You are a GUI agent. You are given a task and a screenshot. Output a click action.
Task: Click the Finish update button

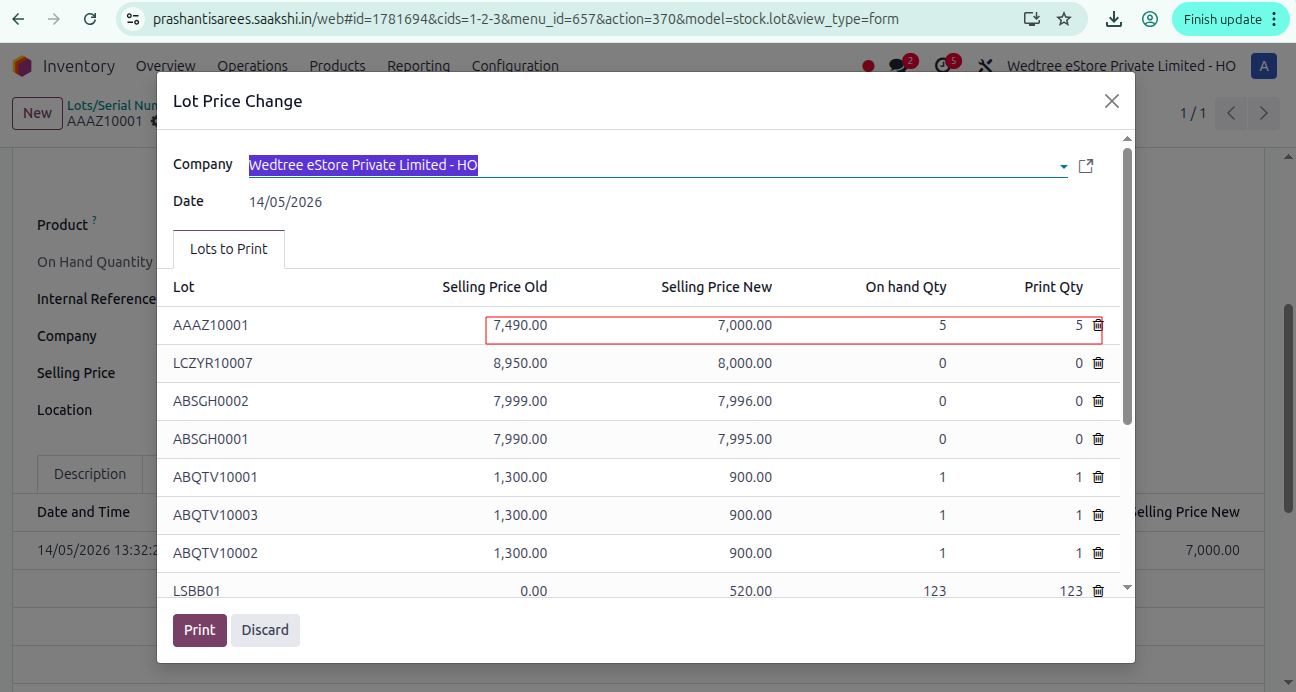click(x=1232, y=19)
